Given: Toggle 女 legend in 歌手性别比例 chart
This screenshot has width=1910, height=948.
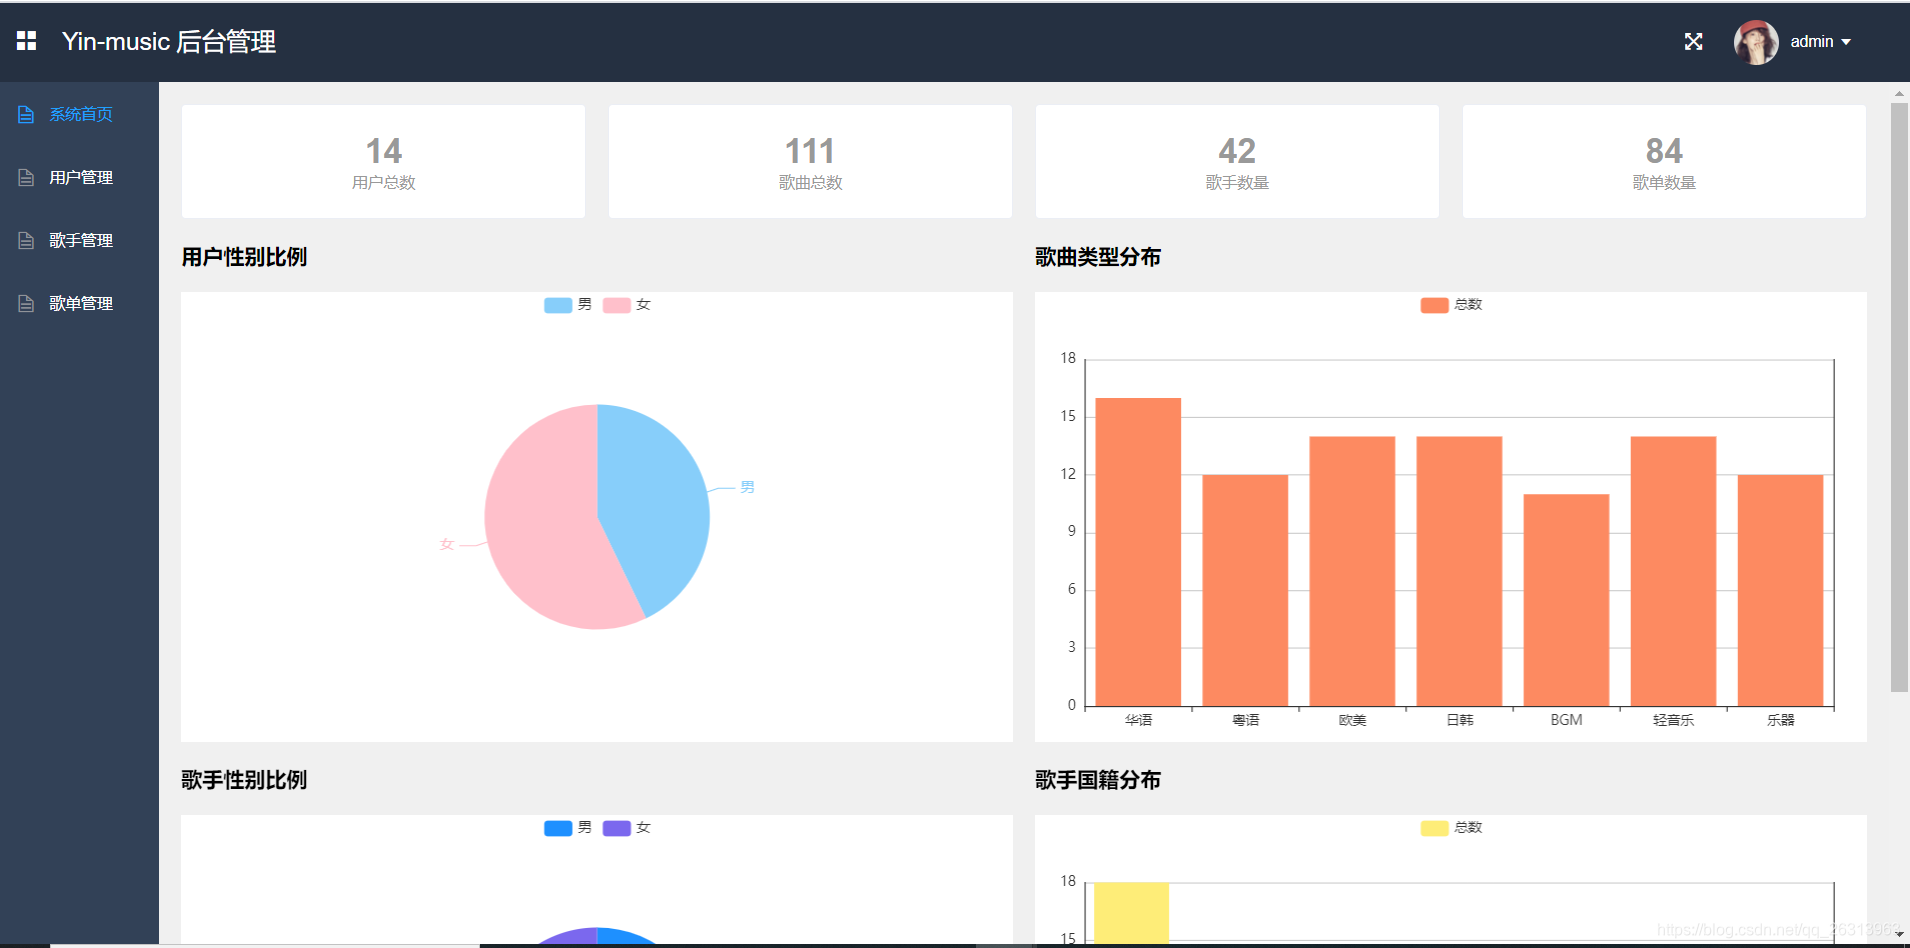Looking at the screenshot, I should (x=627, y=828).
